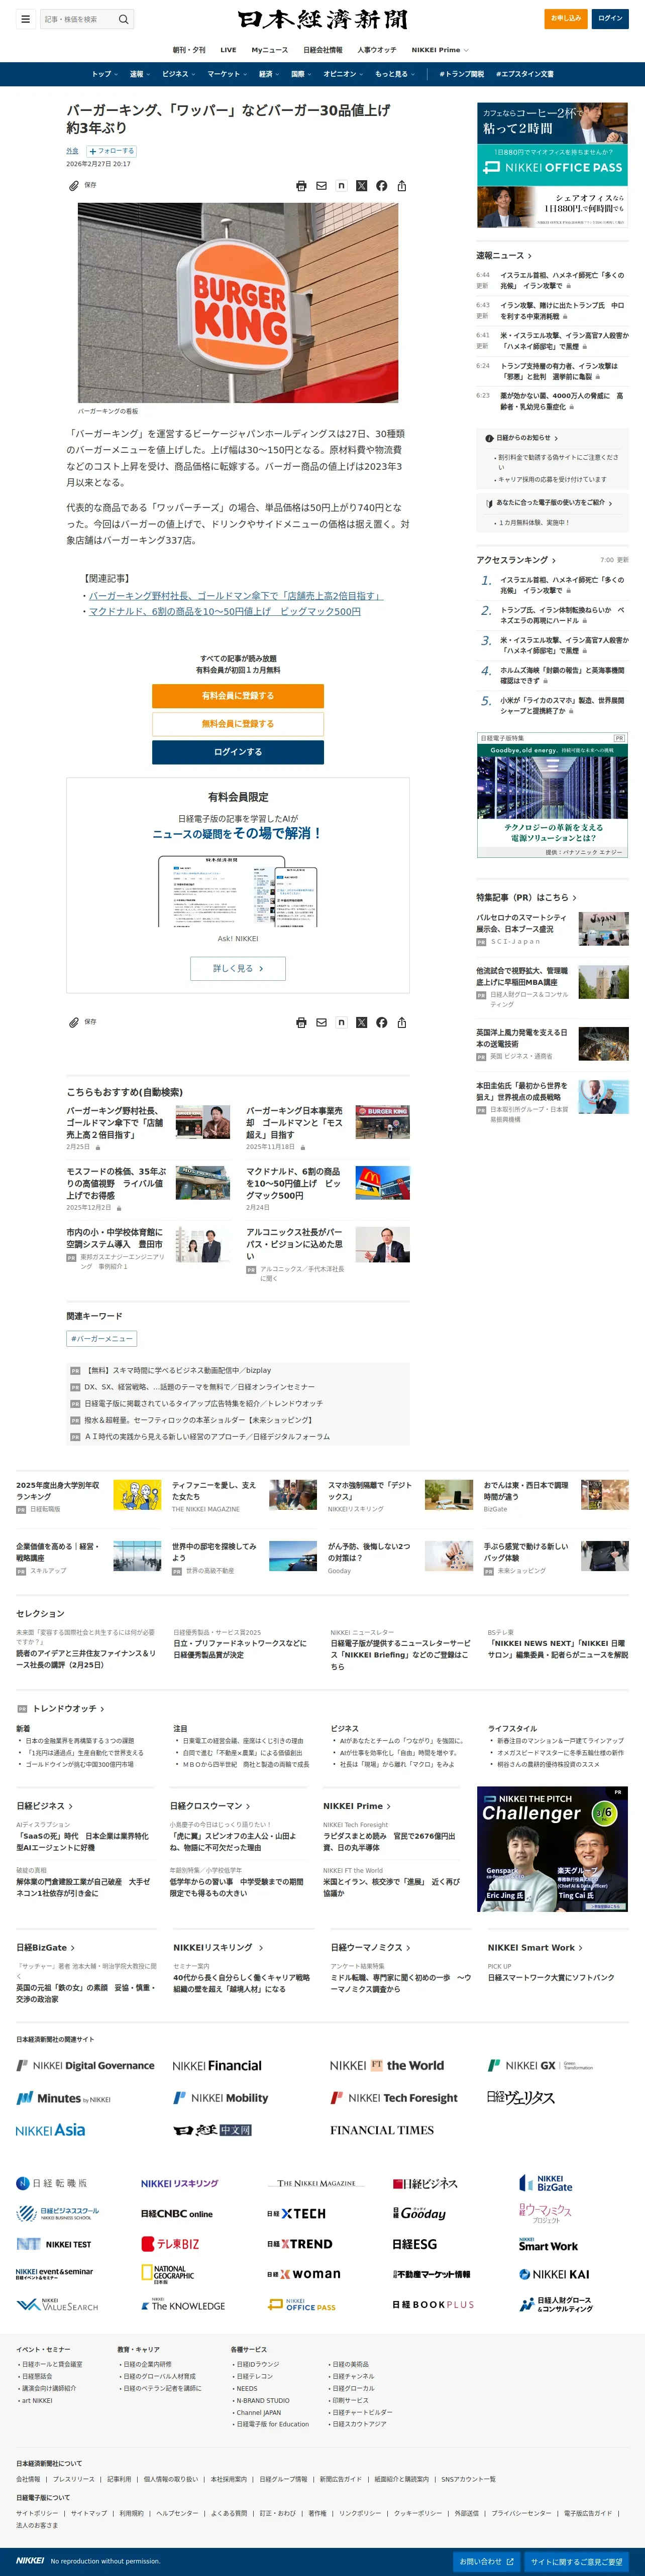Open the 日経転職版 logo link
The width and height of the screenshot is (645, 2576).
click(x=52, y=2183)
